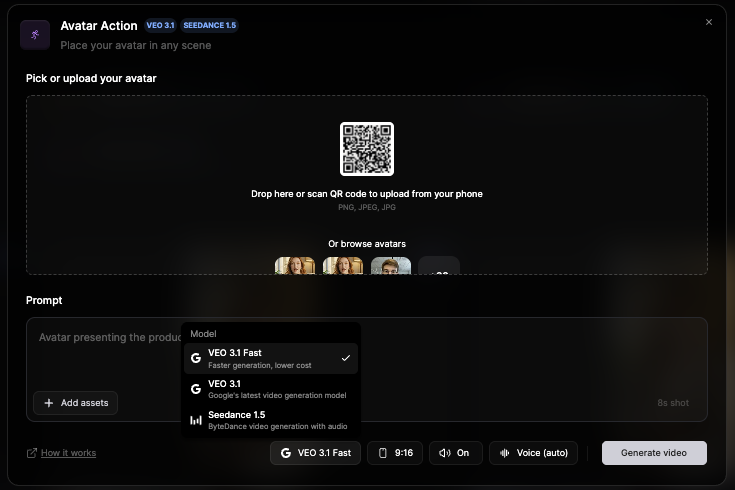Screen dimensions: 735x490
Task: Select the first woman avatar thumbnail
Action: [295, 265]
